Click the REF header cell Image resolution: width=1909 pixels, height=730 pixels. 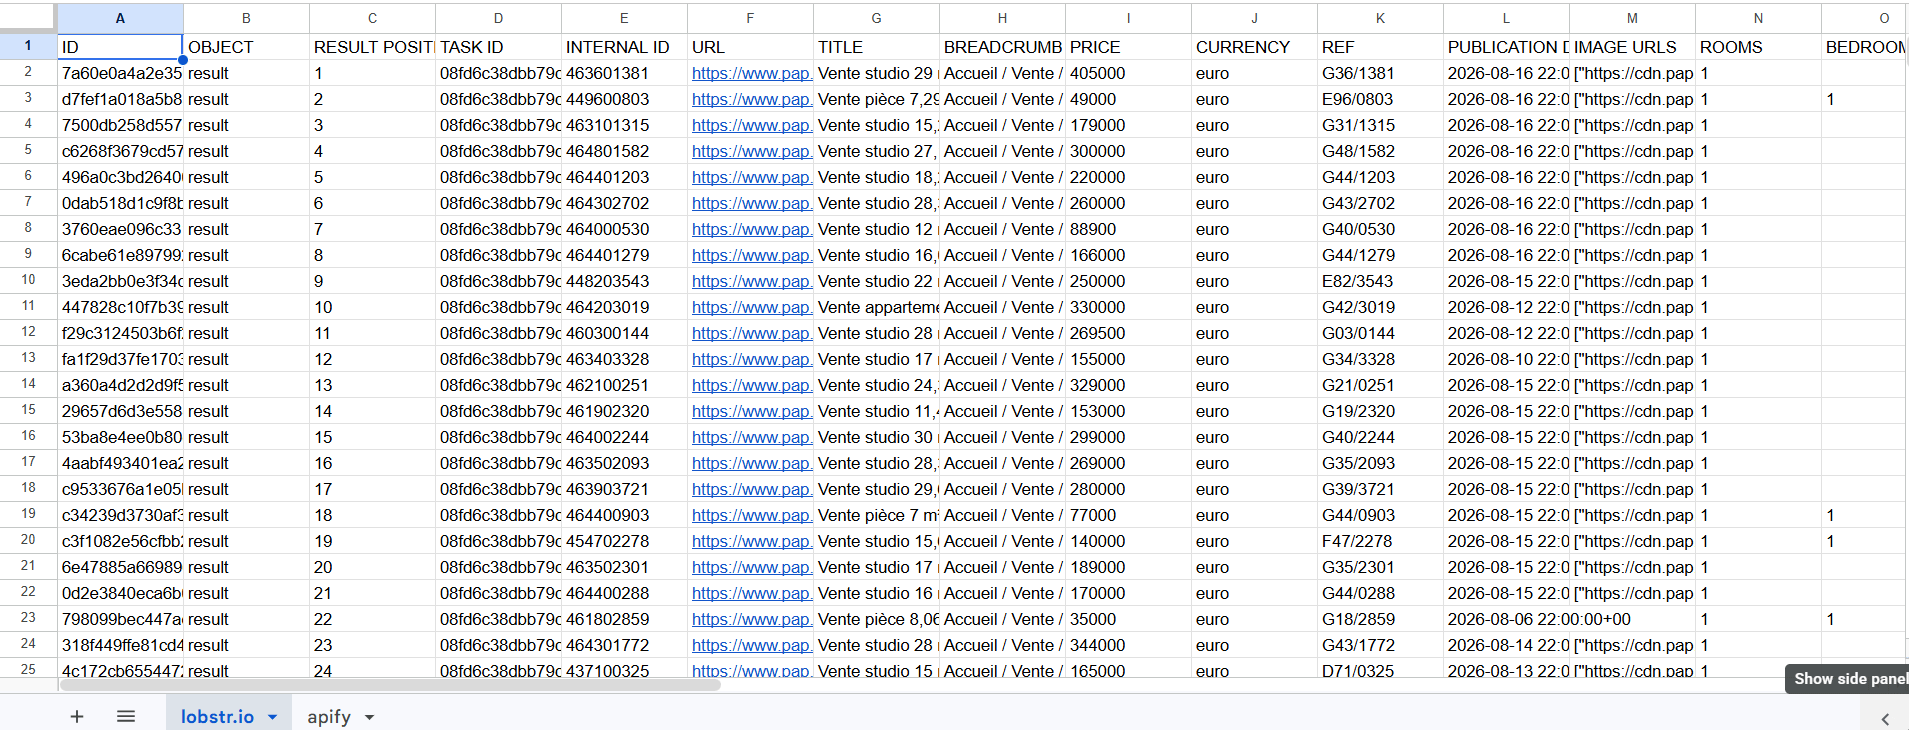click(1380, 47)
